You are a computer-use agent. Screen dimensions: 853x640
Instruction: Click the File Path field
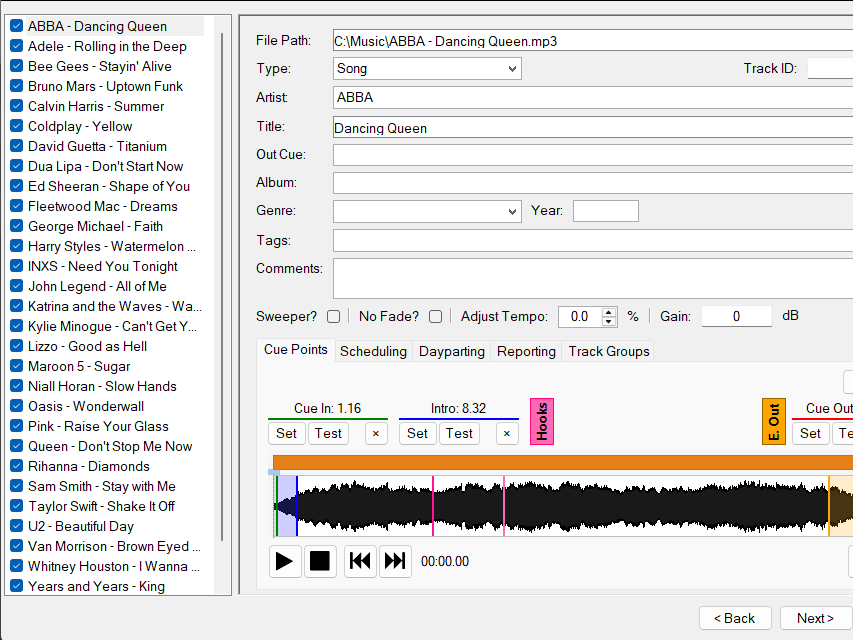click(x=592, y=41)
